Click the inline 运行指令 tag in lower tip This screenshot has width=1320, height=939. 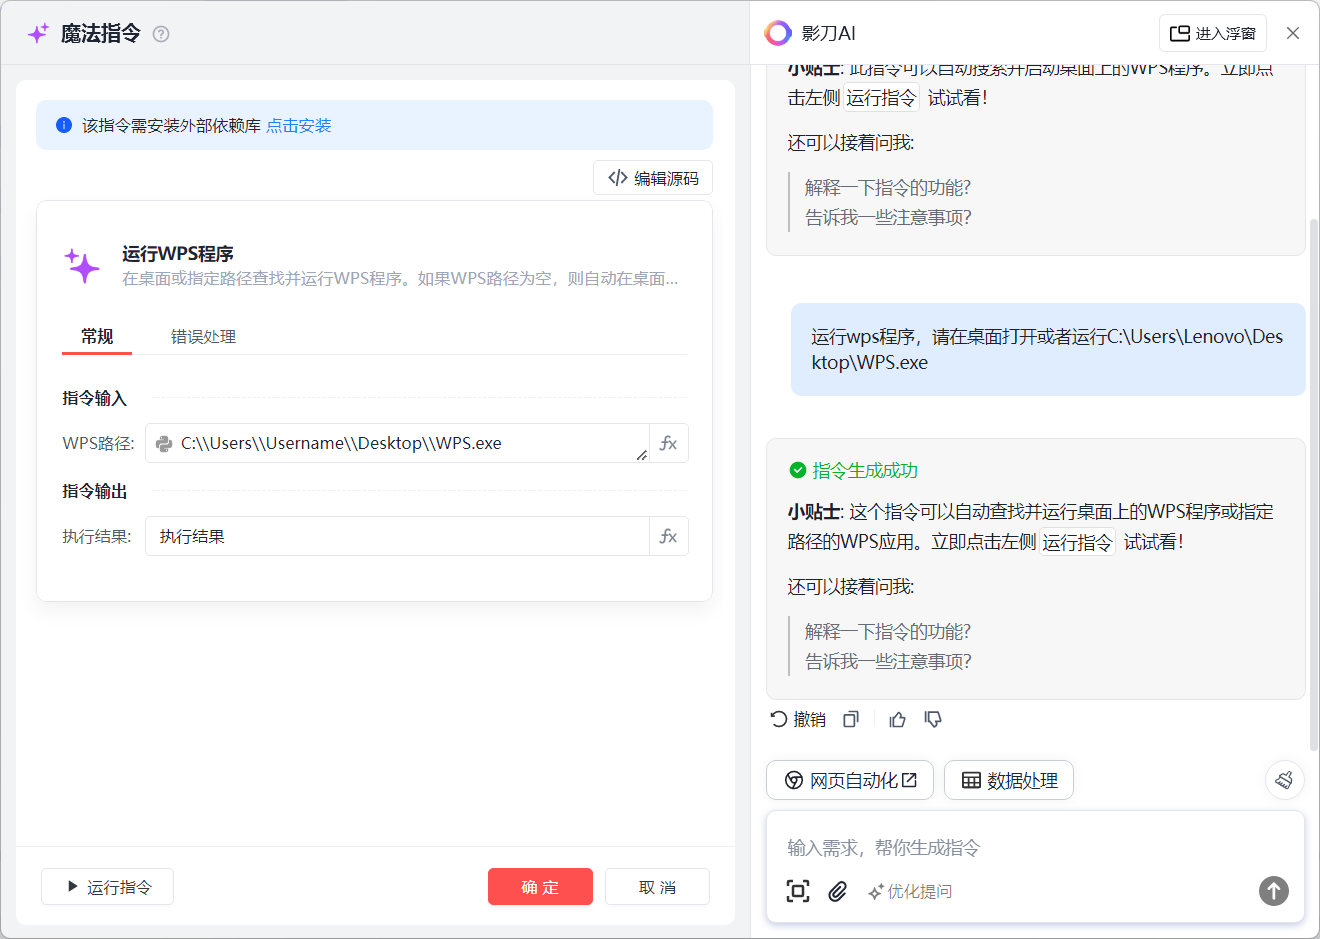coord(1077,542)
